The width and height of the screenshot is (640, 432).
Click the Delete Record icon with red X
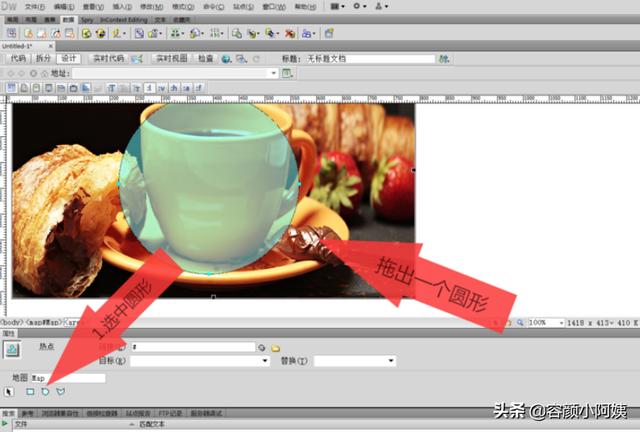click(x=290, y=33)
